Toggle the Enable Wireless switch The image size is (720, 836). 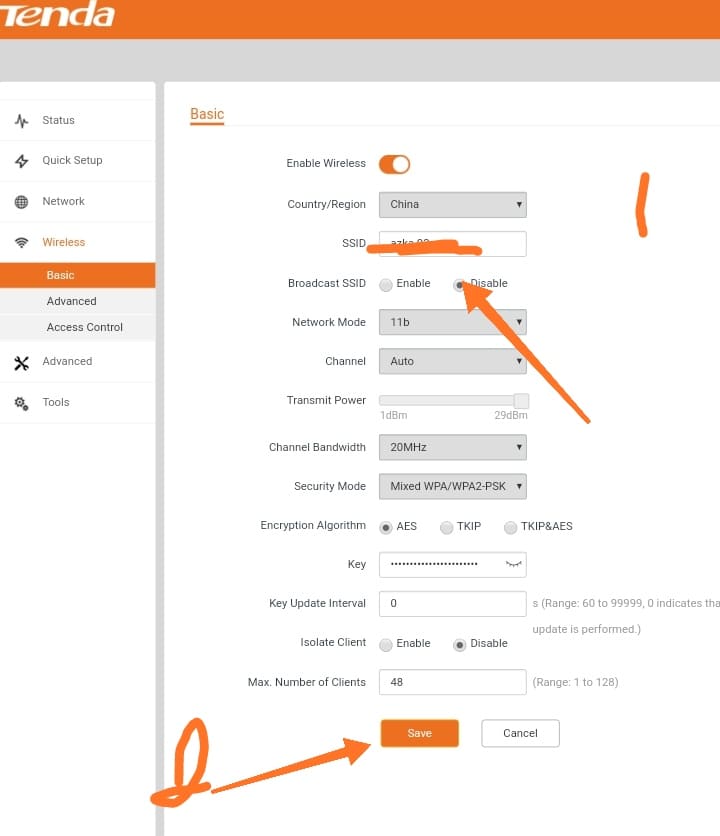[395, 164]
